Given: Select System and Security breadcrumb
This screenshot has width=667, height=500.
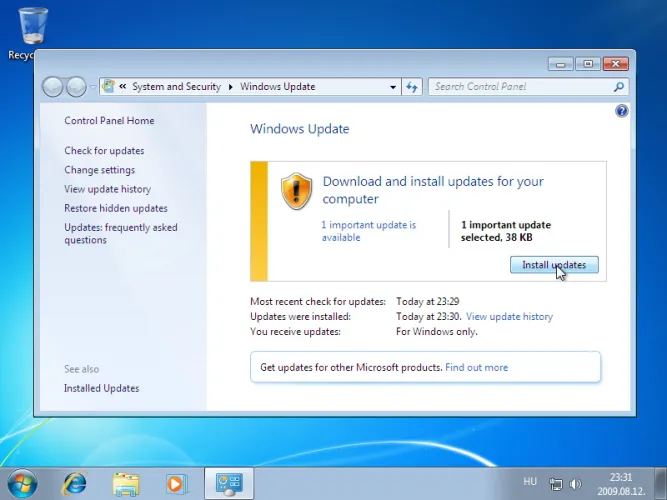Looking at the screenshot, I should (177, 86).
